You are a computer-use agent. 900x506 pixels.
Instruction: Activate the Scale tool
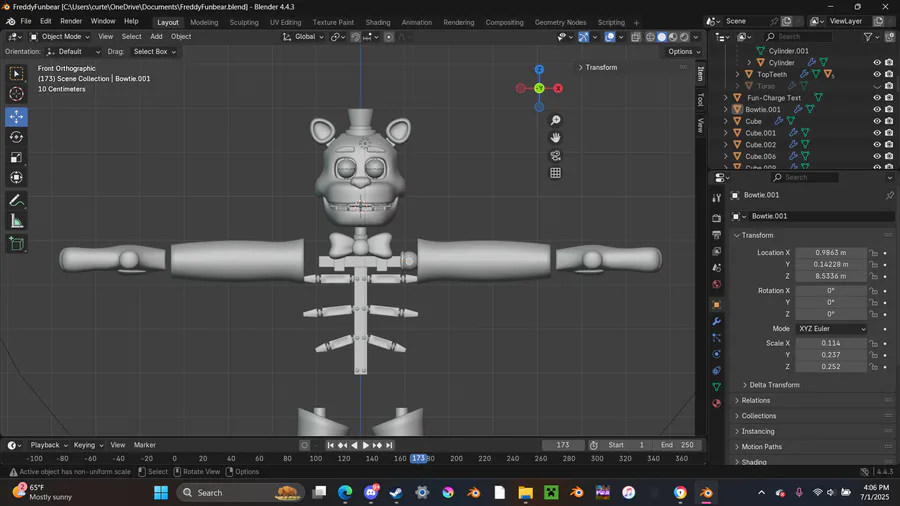[x=16, y=157]
